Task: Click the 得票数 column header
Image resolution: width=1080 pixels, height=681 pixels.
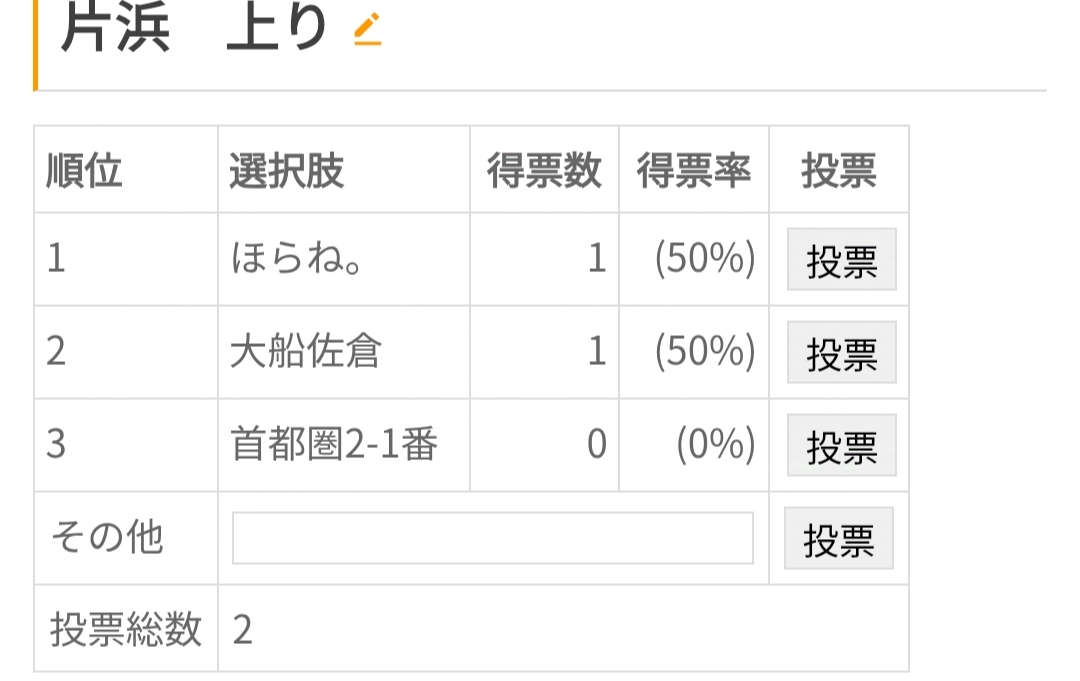Action: 544,170
